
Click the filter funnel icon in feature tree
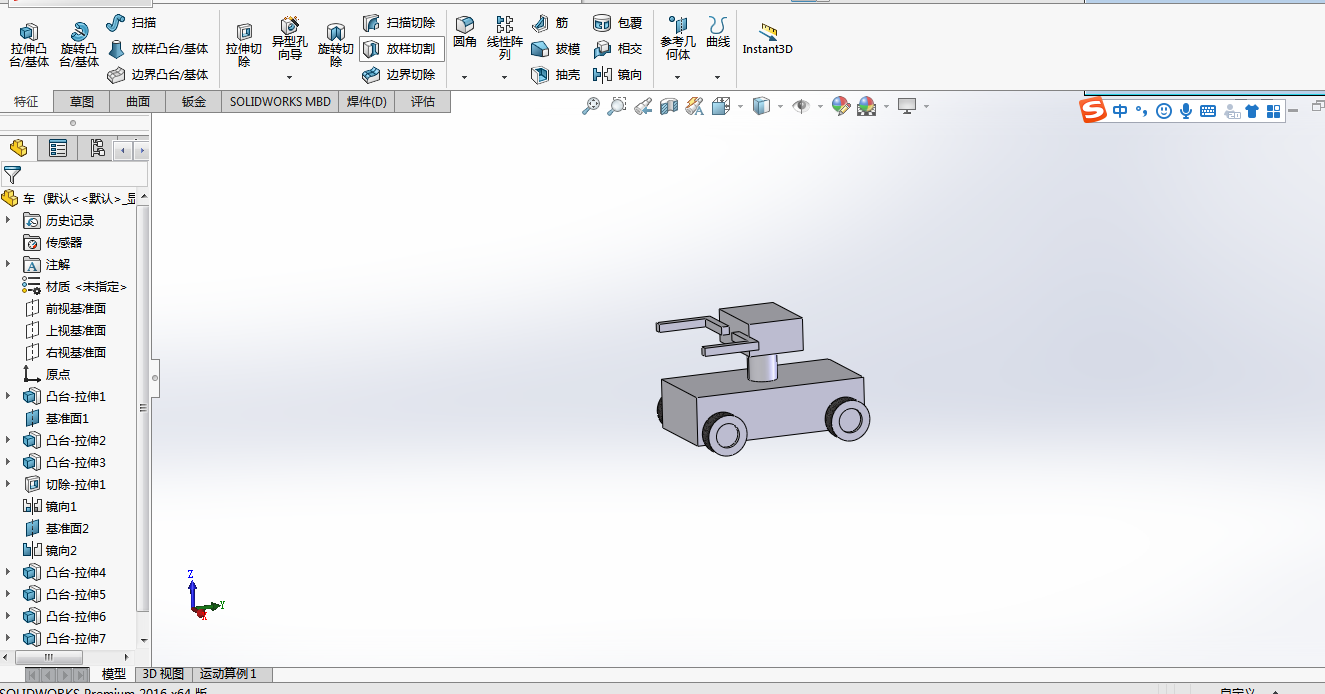click(x=13, y=175)
